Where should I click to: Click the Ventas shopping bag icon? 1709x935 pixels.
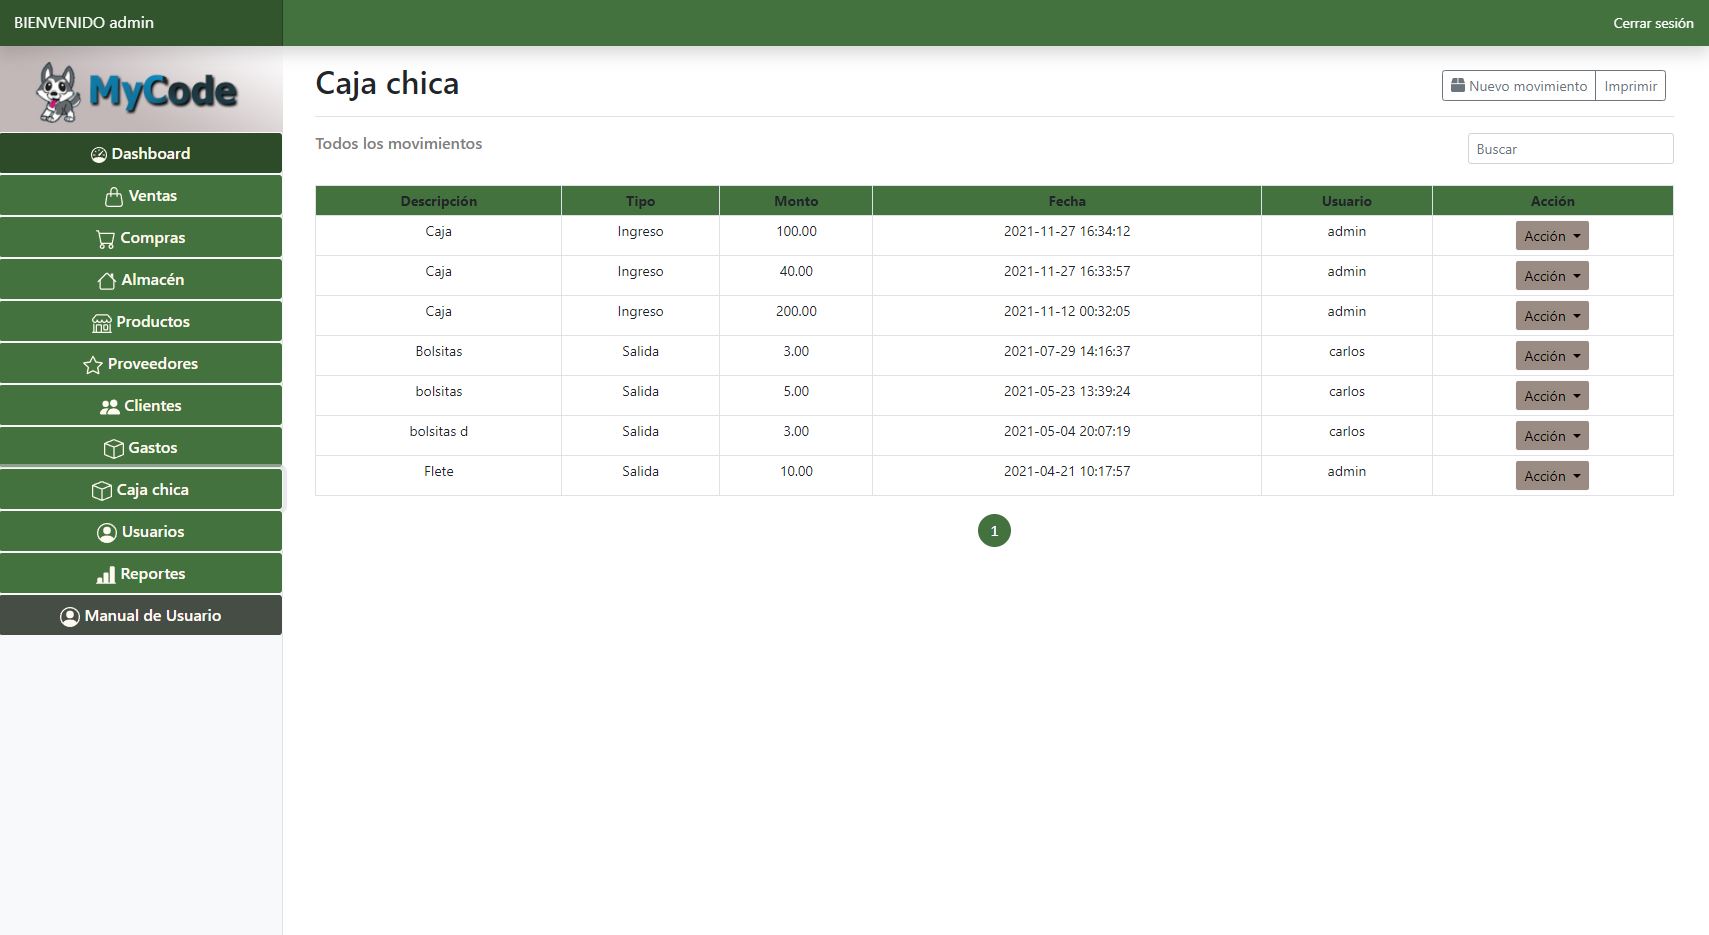[114, 196]
